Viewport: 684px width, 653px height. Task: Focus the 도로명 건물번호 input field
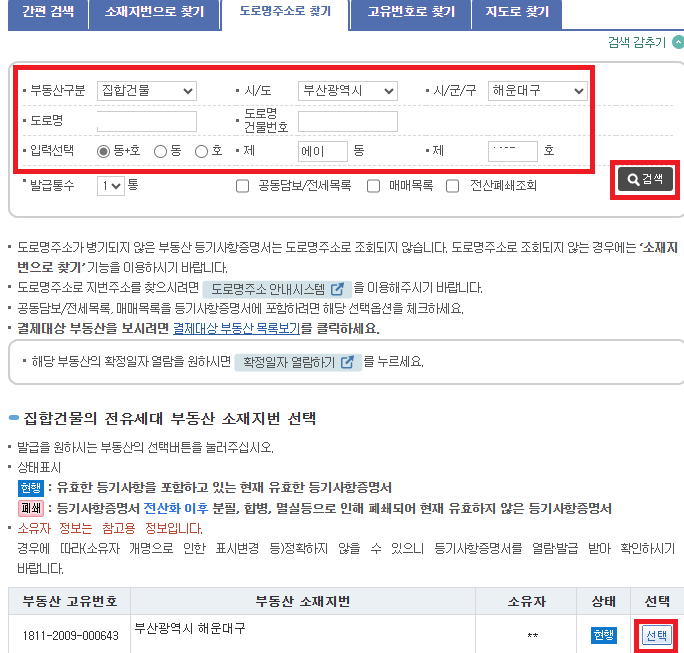(x=348, y=121)
